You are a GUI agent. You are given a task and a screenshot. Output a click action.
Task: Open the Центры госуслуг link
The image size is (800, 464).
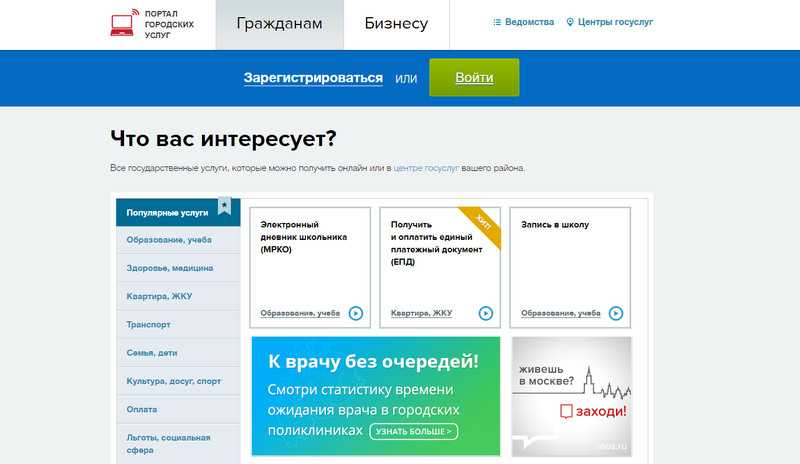click(615, 22)
